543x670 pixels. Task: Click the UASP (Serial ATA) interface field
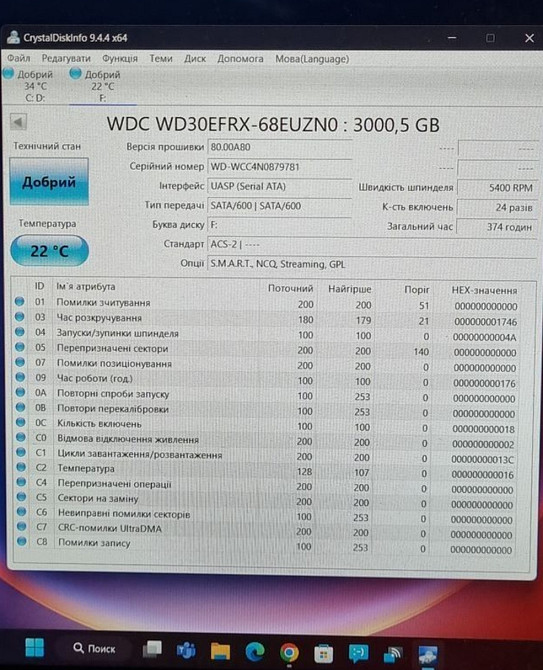280,187
